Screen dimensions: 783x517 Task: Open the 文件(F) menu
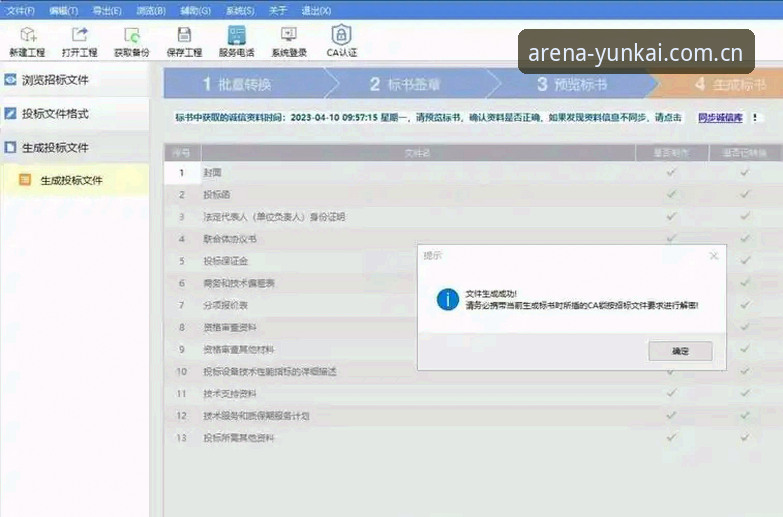point(20,10)
